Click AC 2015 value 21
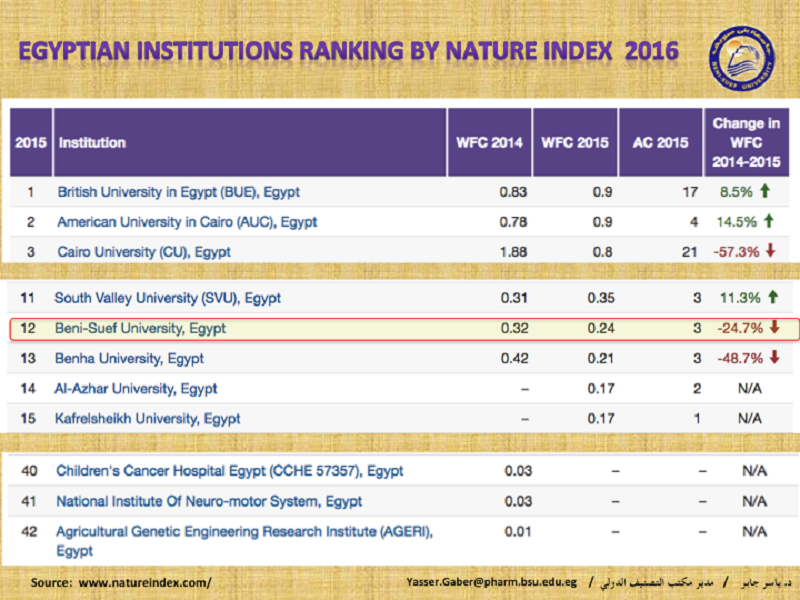This screenshot has height=600, width=800. [690, 252]
